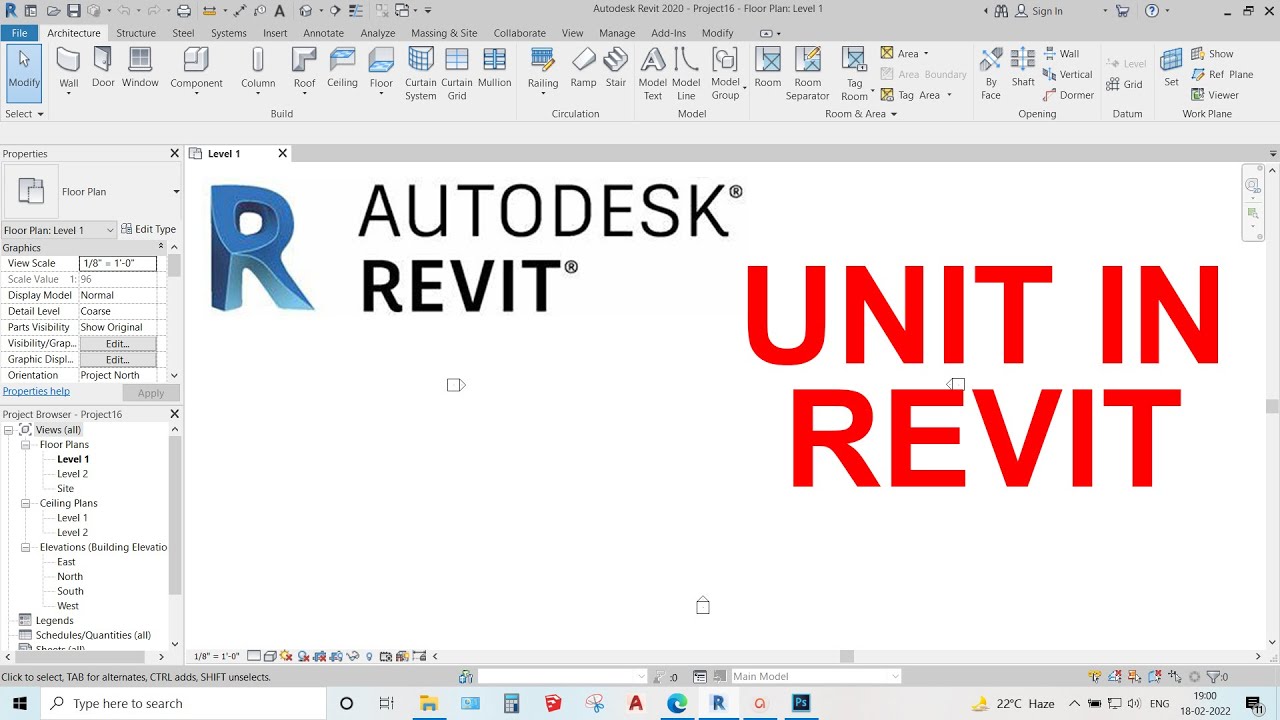Open the File menu
Screen dimensions: 1280x720
coord(19,33)
